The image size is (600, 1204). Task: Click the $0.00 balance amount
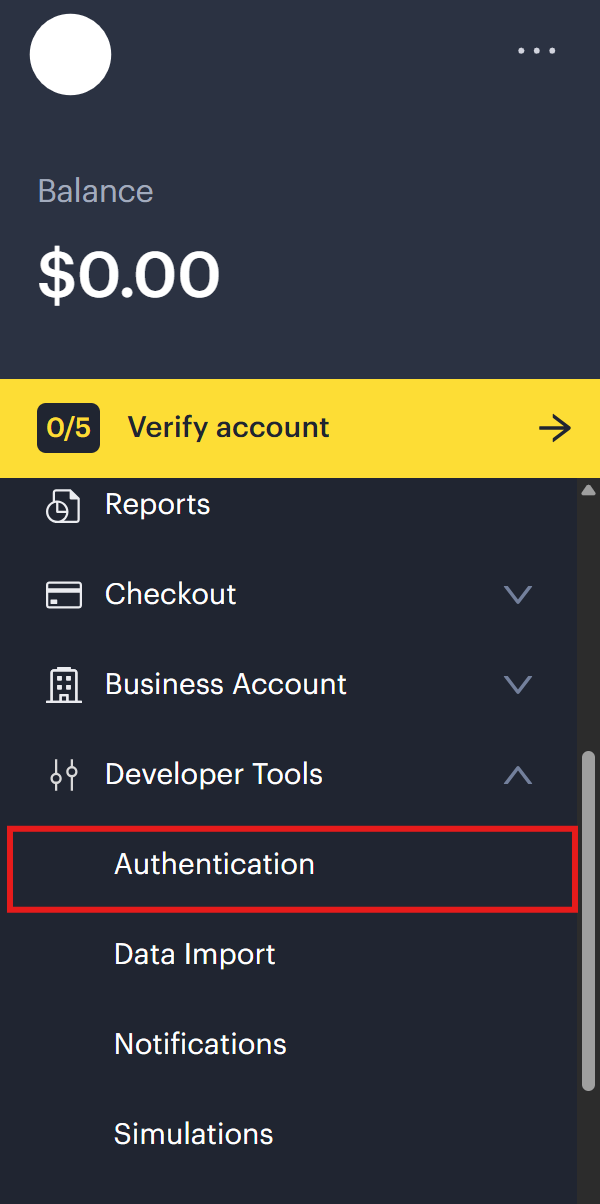point(129,274)
